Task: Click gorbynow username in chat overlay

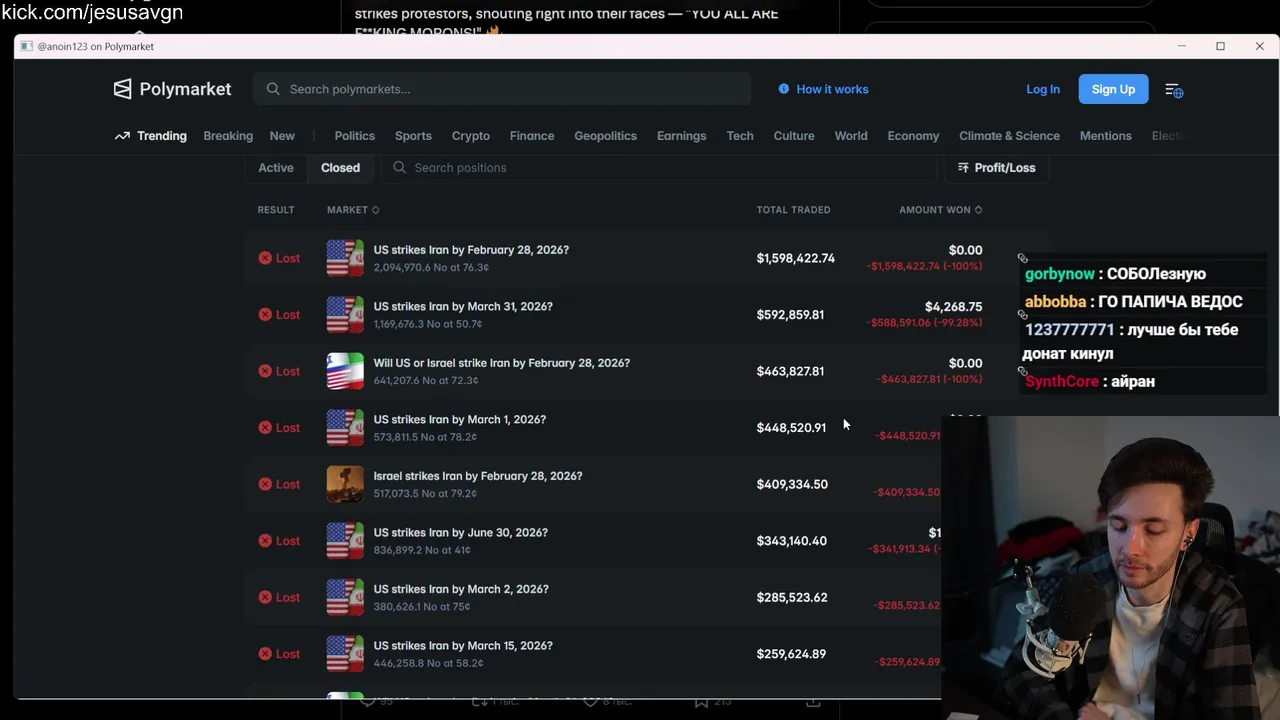Action: (x=1060, y=274)
